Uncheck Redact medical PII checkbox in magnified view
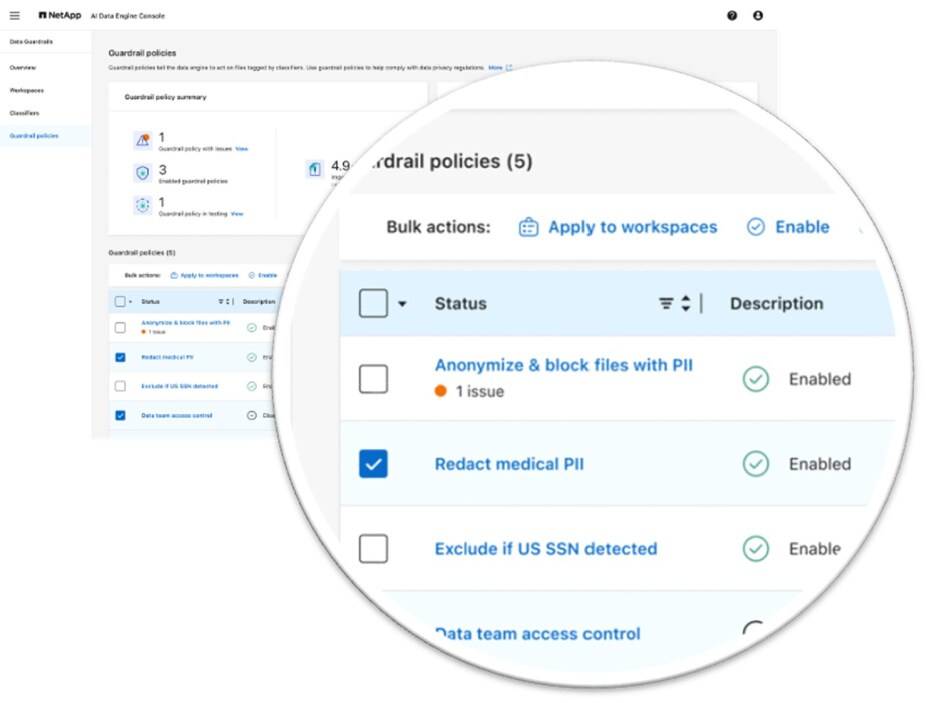 click(373, 464)
